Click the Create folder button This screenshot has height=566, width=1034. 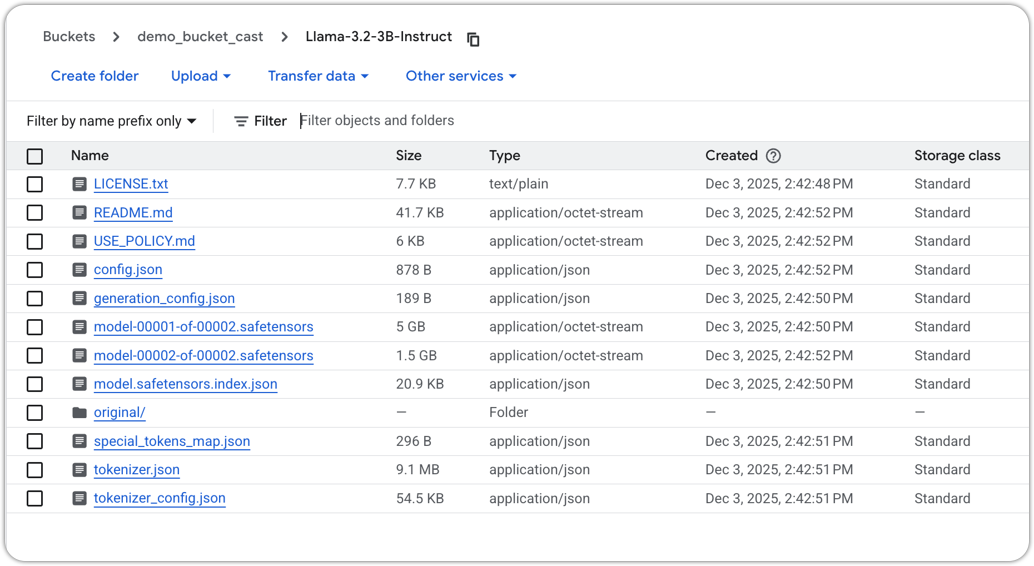pos(95,76)
